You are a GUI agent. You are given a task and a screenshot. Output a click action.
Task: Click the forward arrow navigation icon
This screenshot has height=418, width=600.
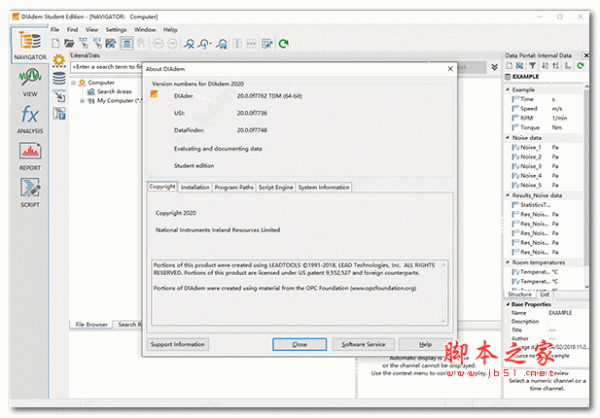[x=173, y=44]
